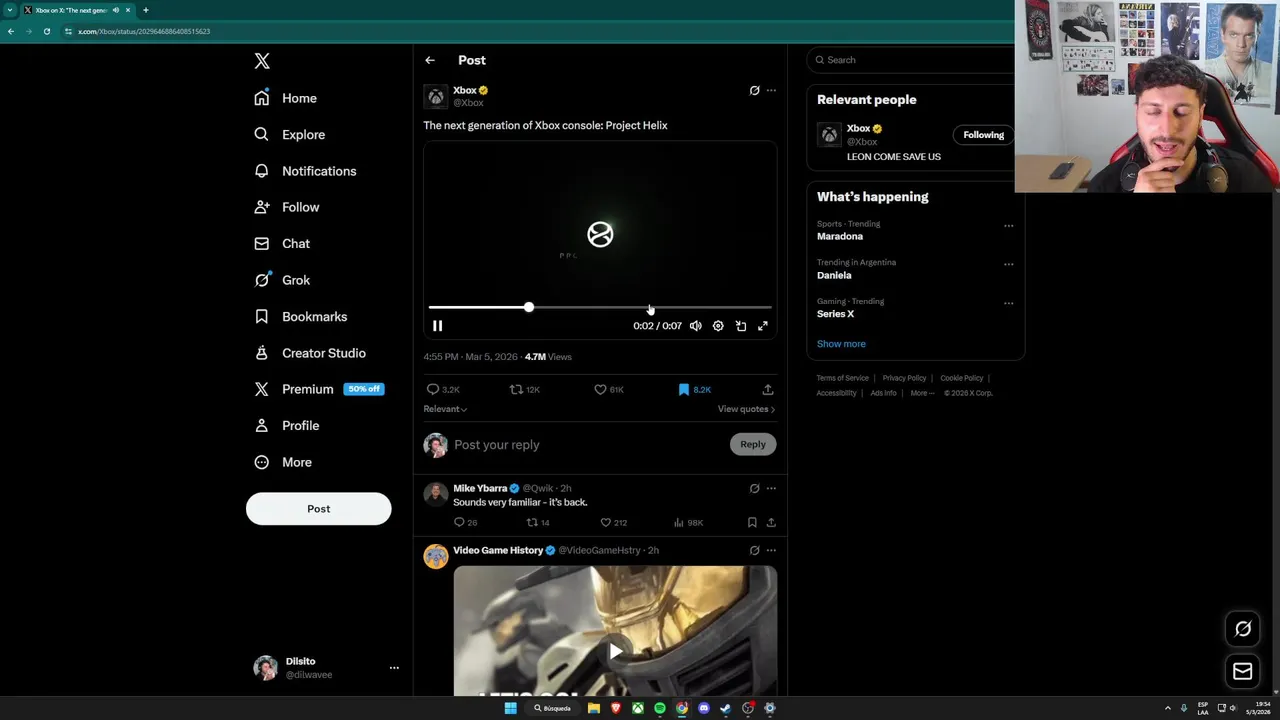This screenshot has height=720, width=1280.
Task: Like Mike Ybarra's comment
Action: pos(613,522)
